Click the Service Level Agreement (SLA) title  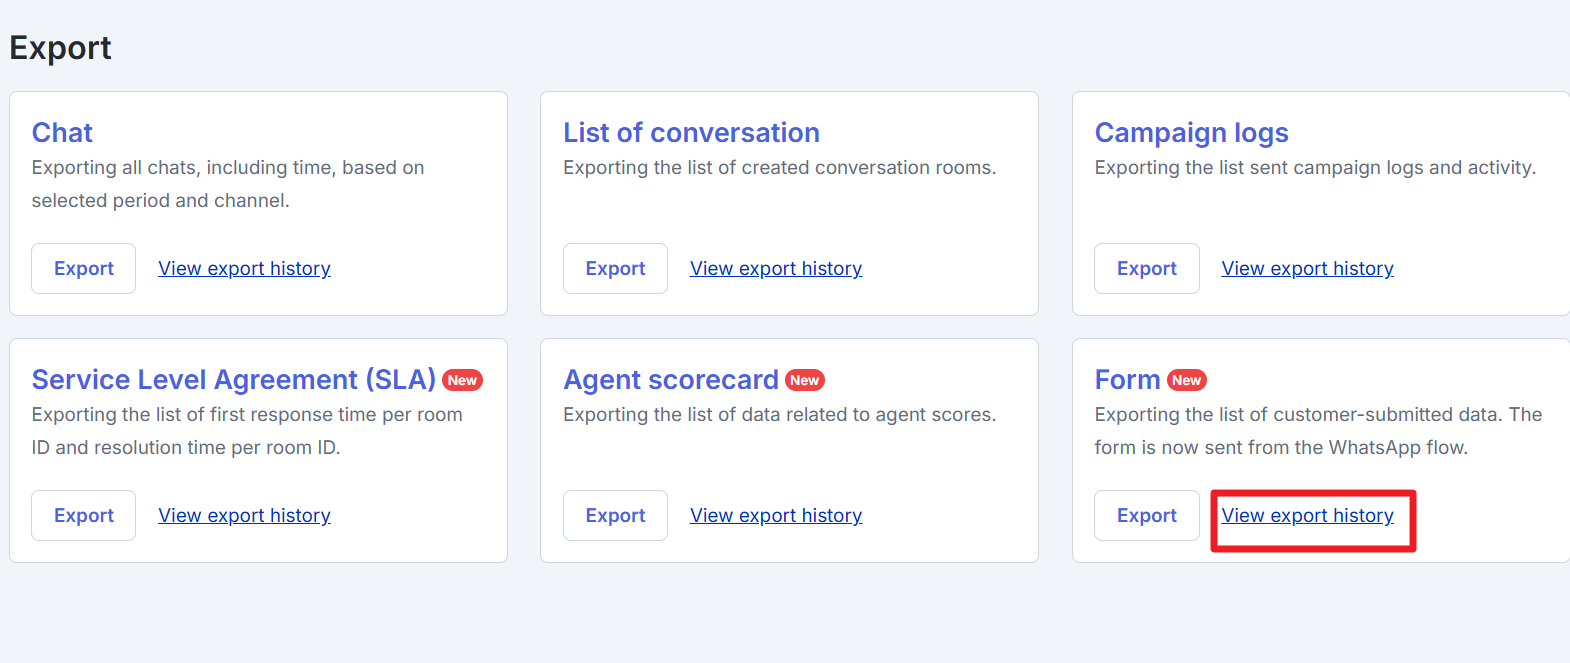click(x=233, y=379)
